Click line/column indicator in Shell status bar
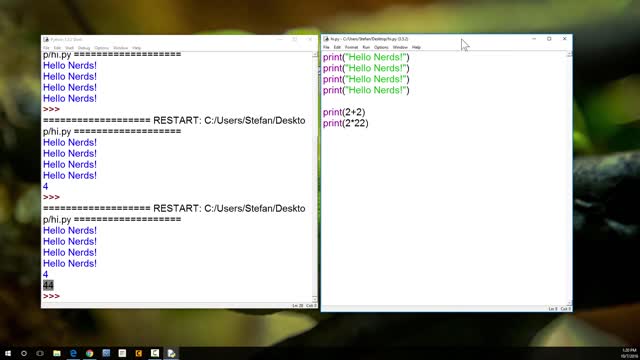This screenshot has height=360, width=640. click(304, 305)
